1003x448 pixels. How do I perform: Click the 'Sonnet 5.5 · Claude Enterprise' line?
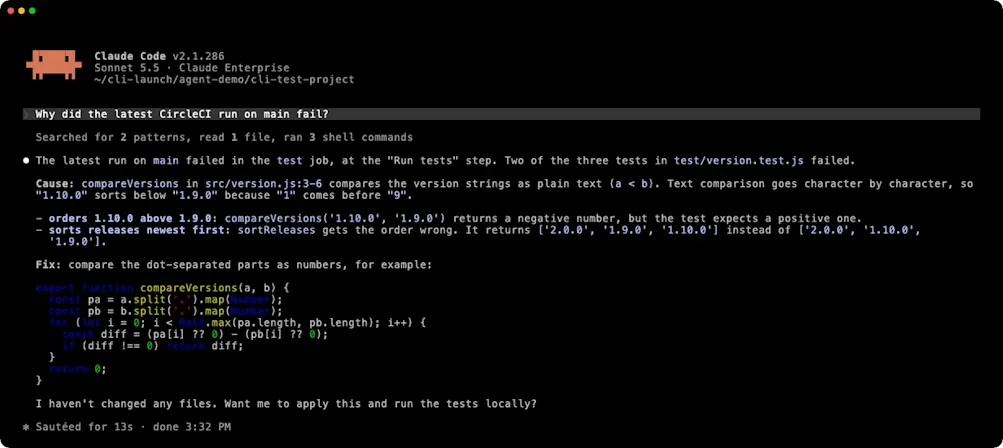click(x=192, y=68)
